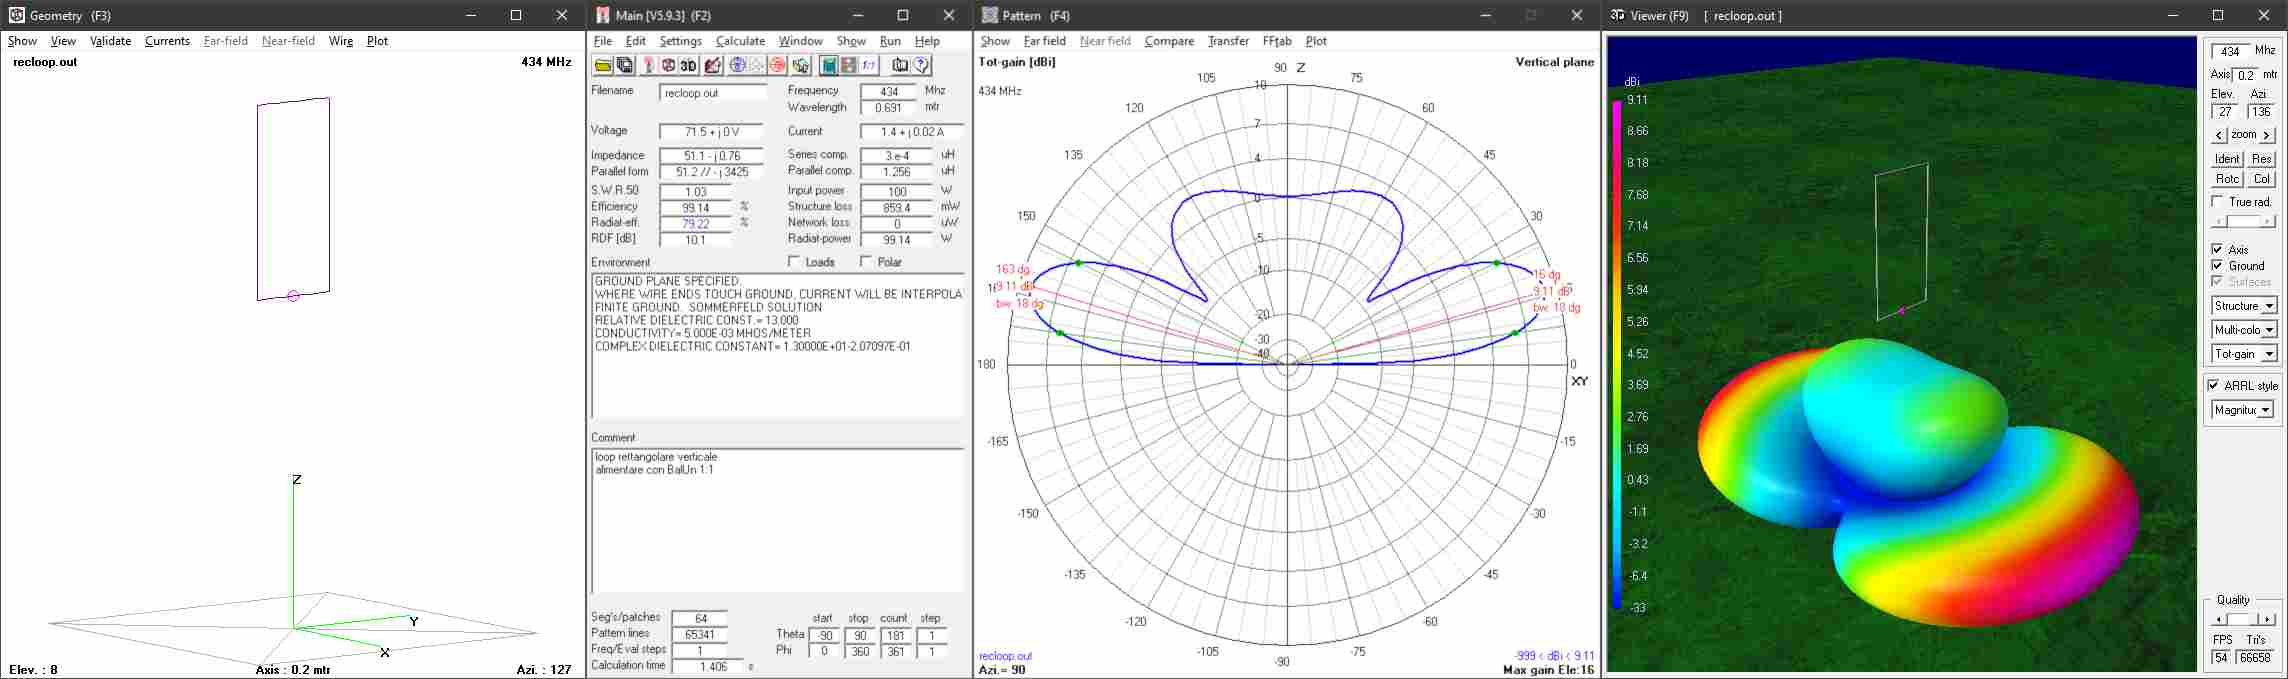2288x679 pixels.
Task: Open the Tot-gain dropdown in Viewer
Action: [x=2269, y=354]
